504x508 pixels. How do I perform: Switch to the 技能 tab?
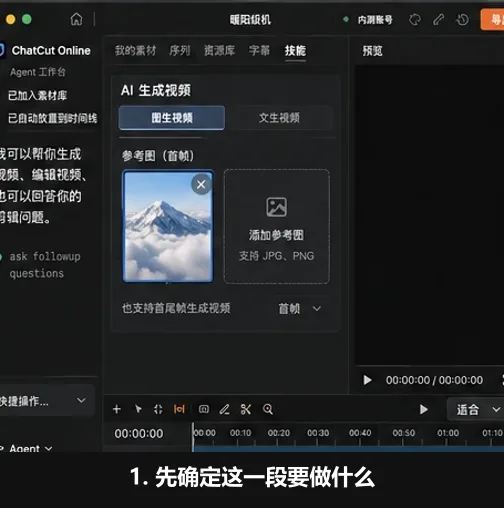tap(295, 51)
